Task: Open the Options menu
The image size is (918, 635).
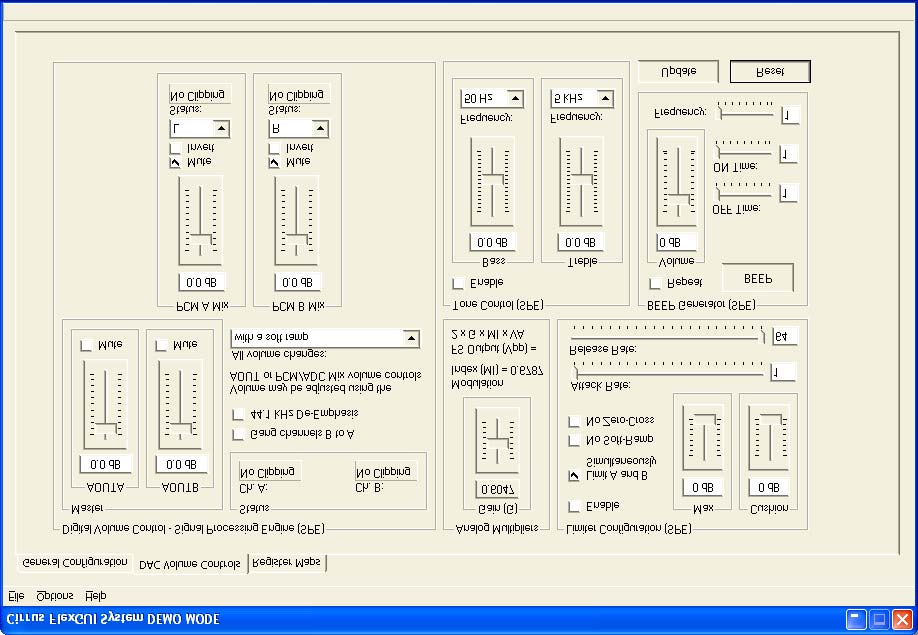Action: (55, 595)
